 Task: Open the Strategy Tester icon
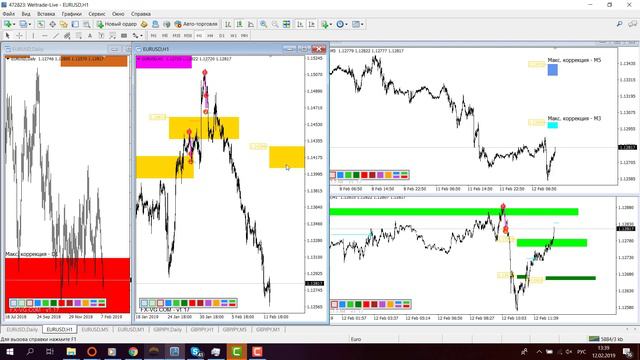87,24
